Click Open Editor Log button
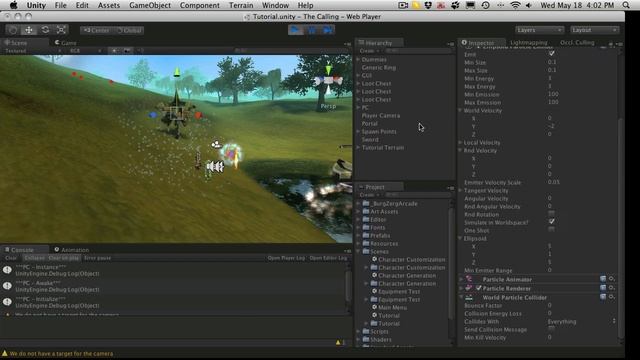The width and height of the screenshot is (640, 360). (x=328, y=258)
